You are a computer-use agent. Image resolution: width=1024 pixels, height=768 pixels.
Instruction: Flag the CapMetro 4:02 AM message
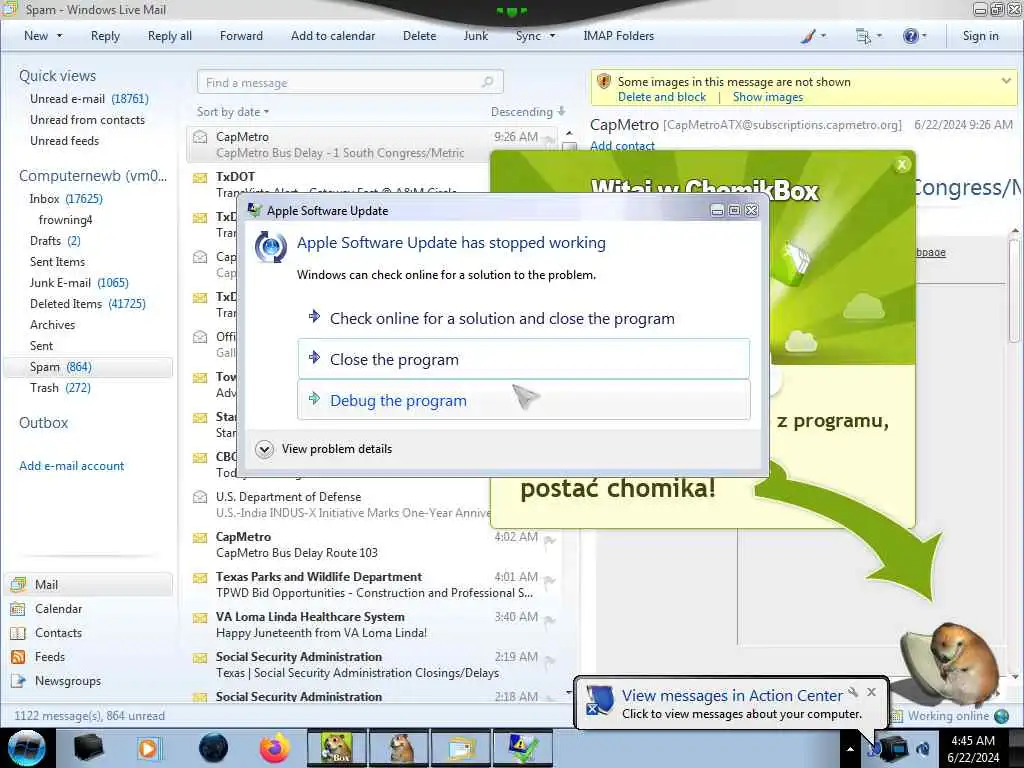coord(549,540)
